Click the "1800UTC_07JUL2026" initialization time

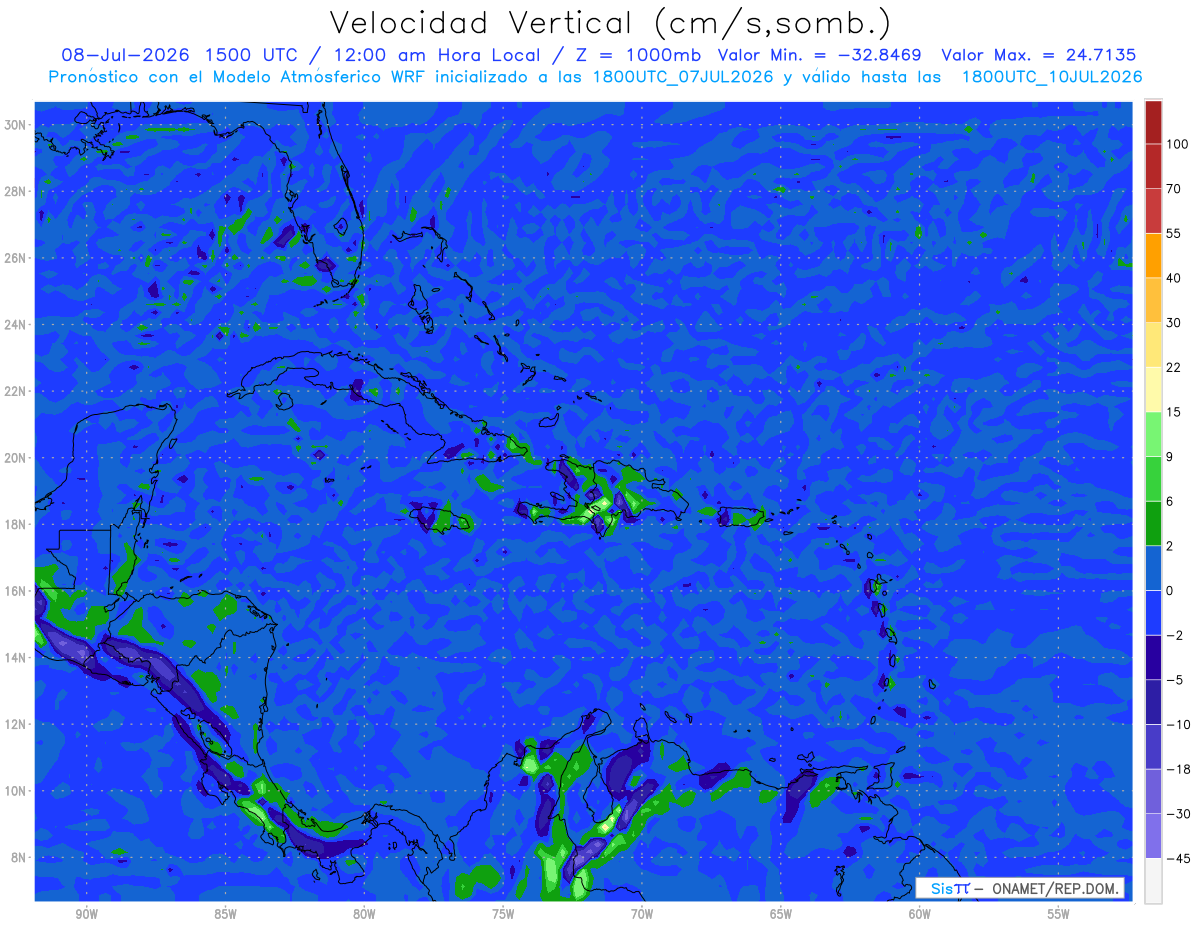[681, 77]
